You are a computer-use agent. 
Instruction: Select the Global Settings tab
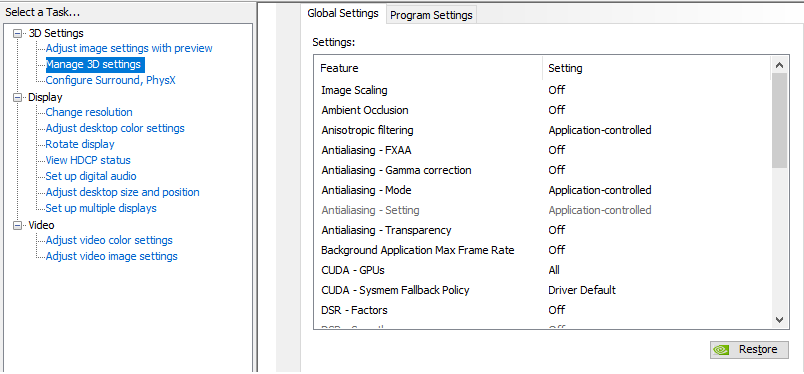tap(343, 13)
